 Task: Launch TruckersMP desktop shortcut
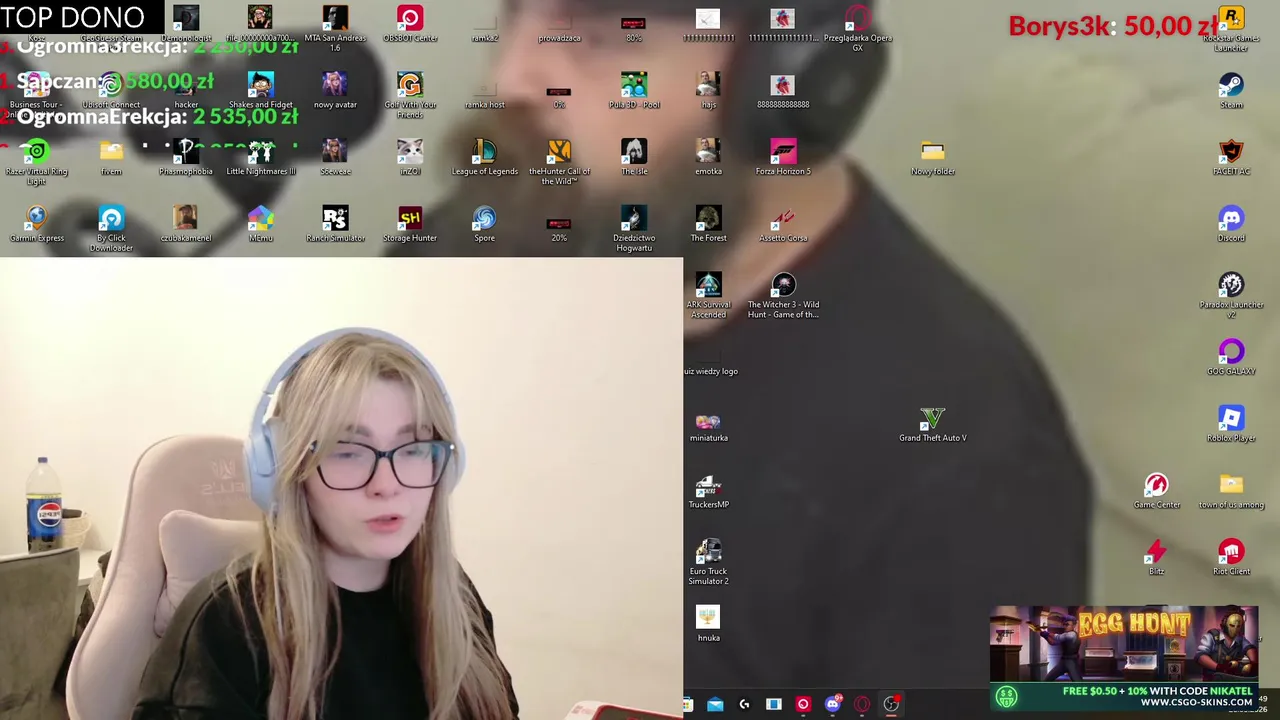(x=708, y=491)
